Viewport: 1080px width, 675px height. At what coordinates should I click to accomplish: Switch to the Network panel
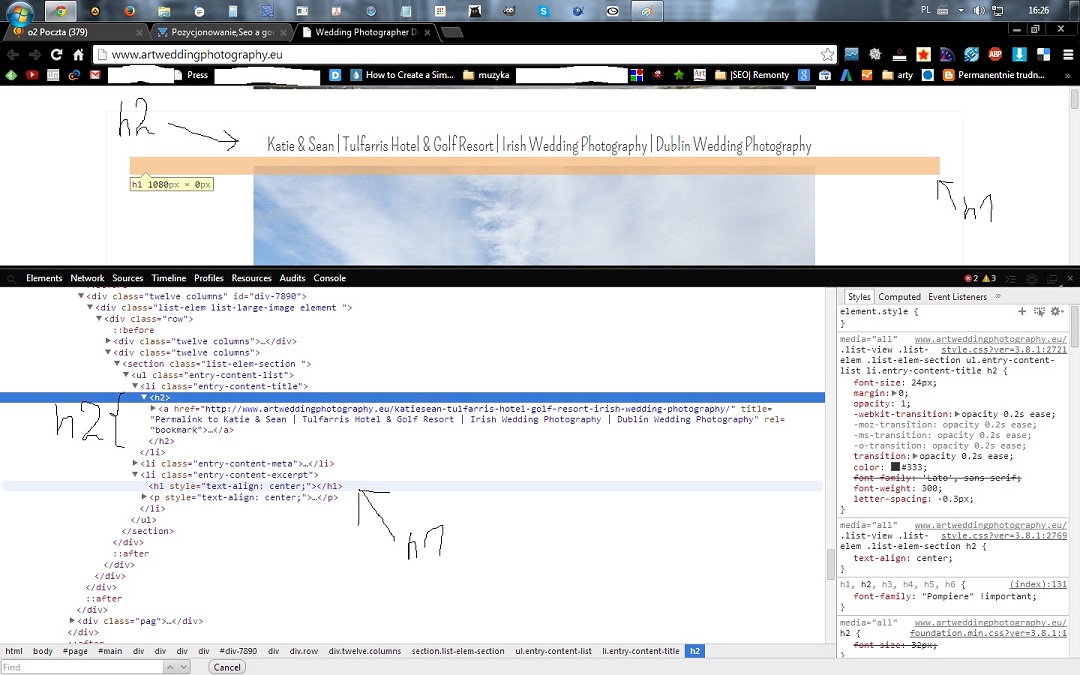(x=87, y=278)
